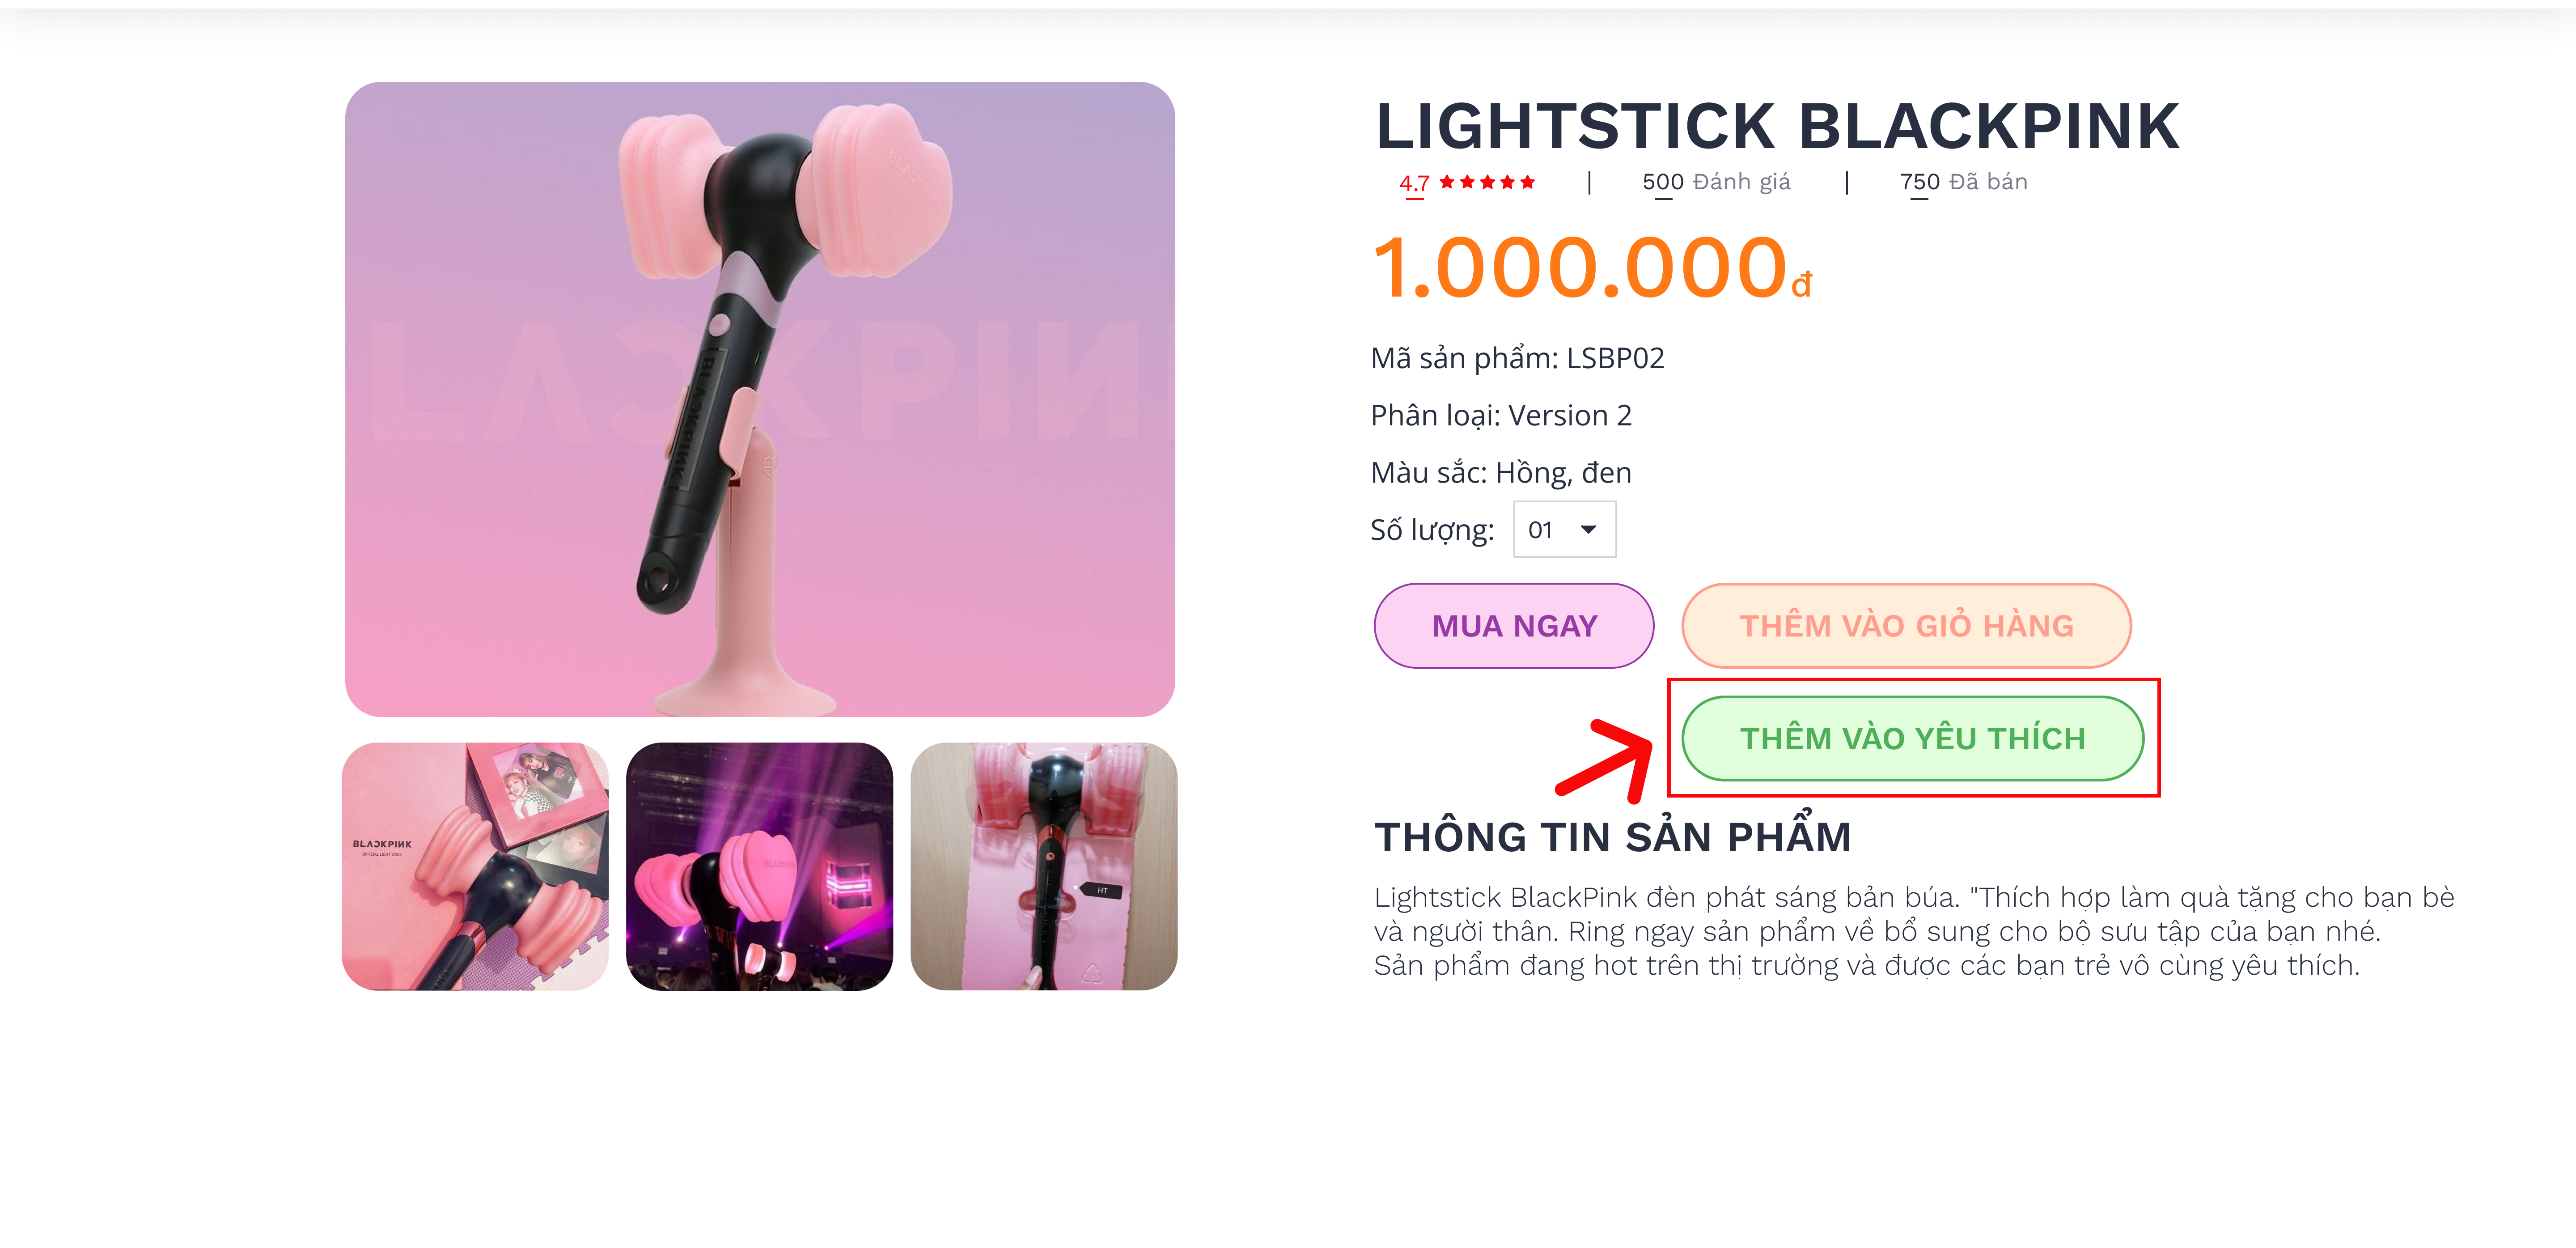Click the MUA NGAY button
Image resolution: width=2576 pixels, height=1248 pixels.
tap(1513, 626)
